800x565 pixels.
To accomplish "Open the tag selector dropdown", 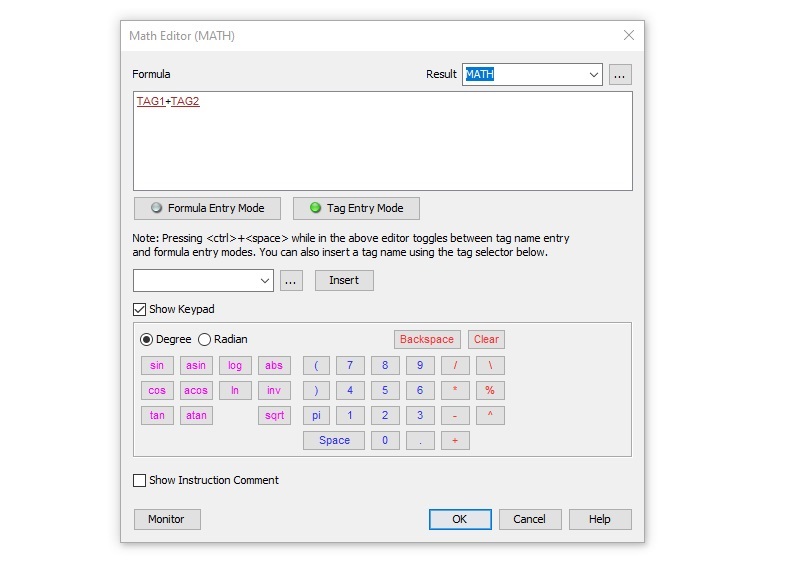I will pos(264,281).
